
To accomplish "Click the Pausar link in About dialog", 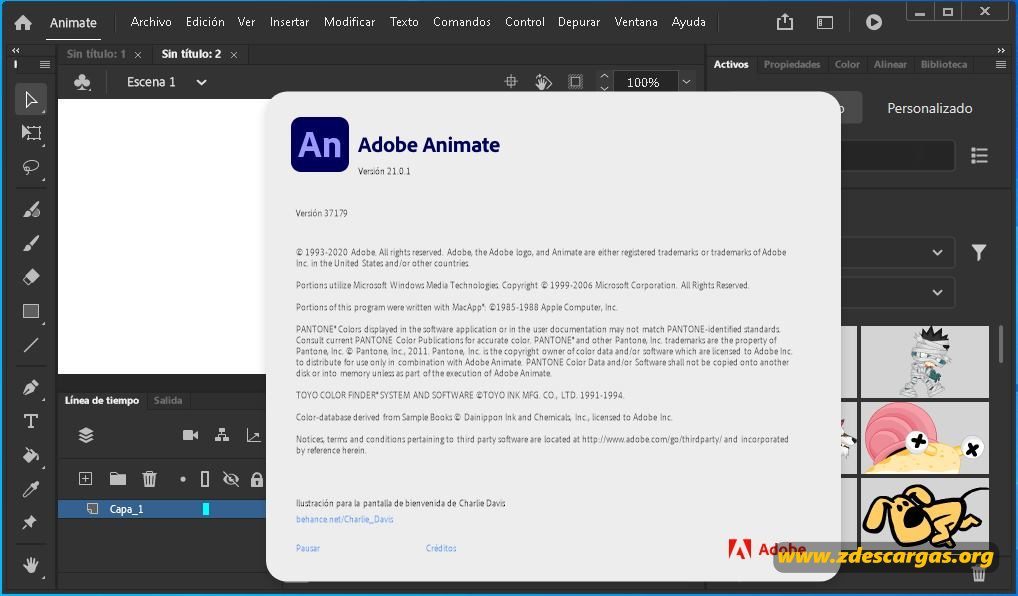I will [x=308, y=549].
